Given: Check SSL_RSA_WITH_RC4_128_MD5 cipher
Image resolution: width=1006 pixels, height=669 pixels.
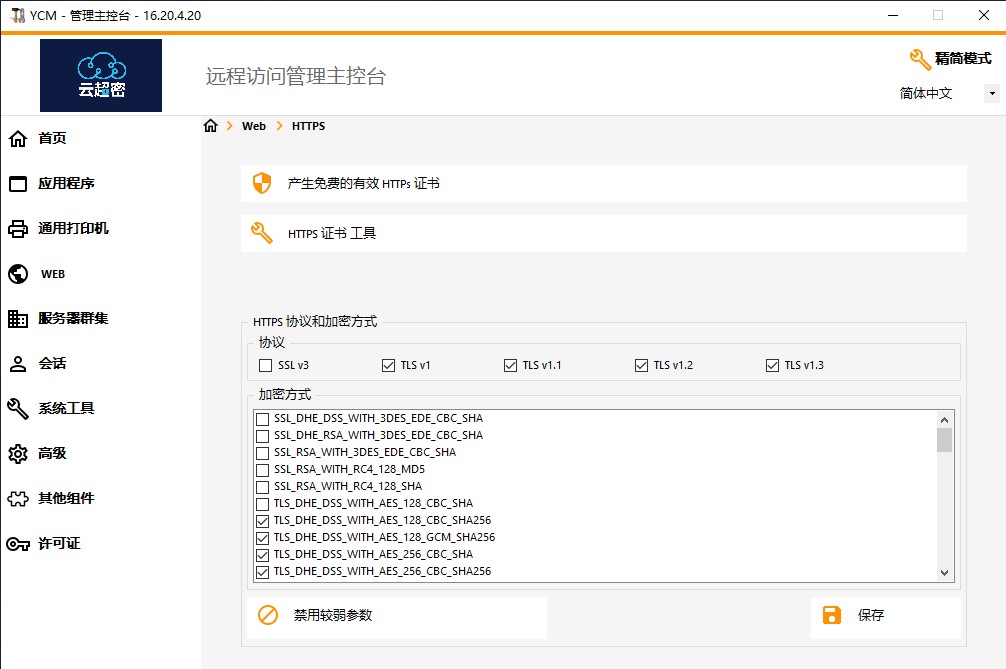Looking at the screenshot, I should (x=262, y=470).
